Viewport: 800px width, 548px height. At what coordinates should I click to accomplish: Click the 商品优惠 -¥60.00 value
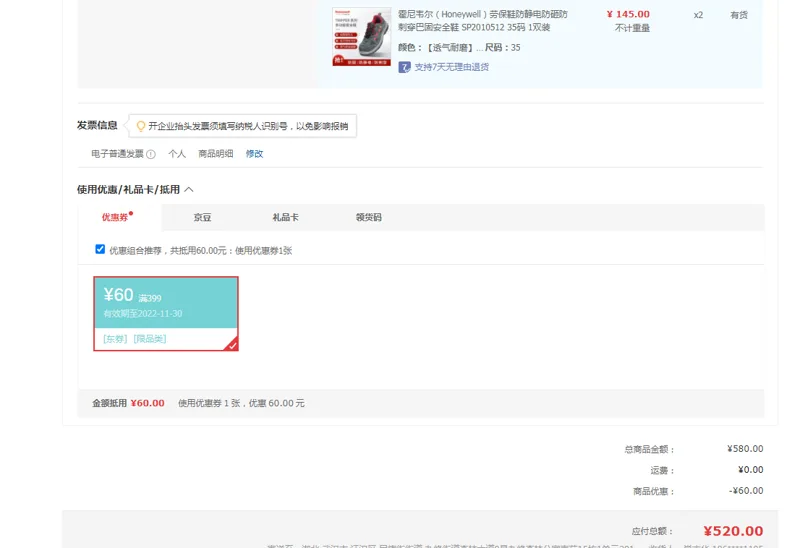(746, 491)
